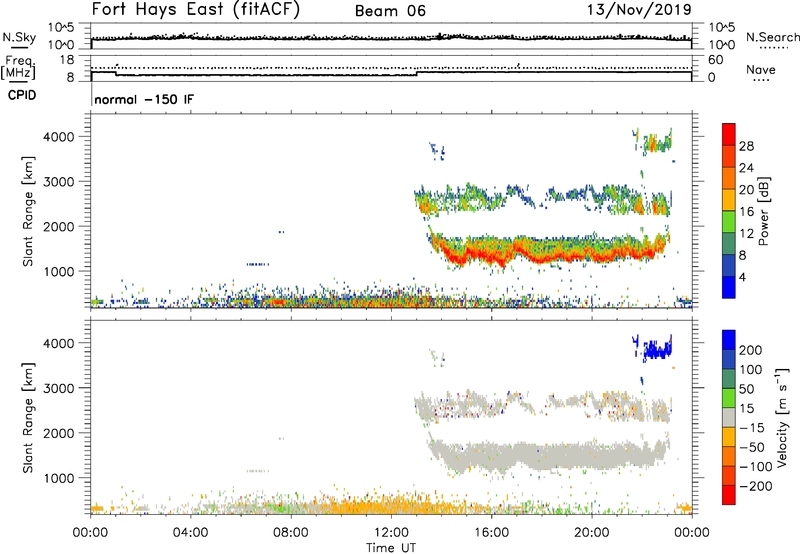Image resolution: width=800 pixels, height=554 pixels.
Task: Click the "60" Nave axis tick label
Action: pyautogui.click(x=715, y=60)
